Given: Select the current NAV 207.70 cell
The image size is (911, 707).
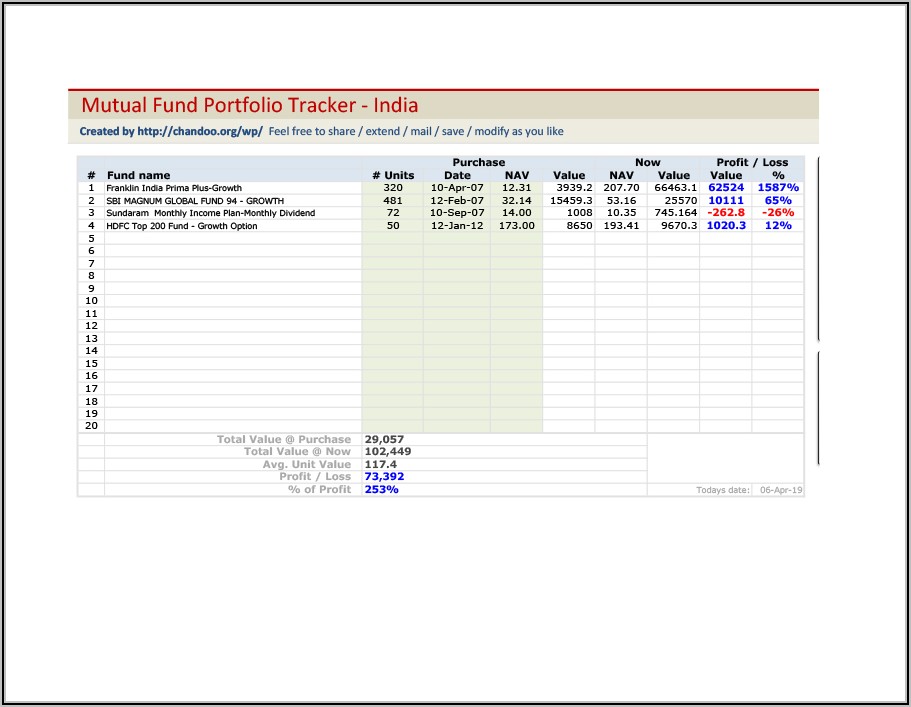Looking at the screenshot, I should pos(621,188).
